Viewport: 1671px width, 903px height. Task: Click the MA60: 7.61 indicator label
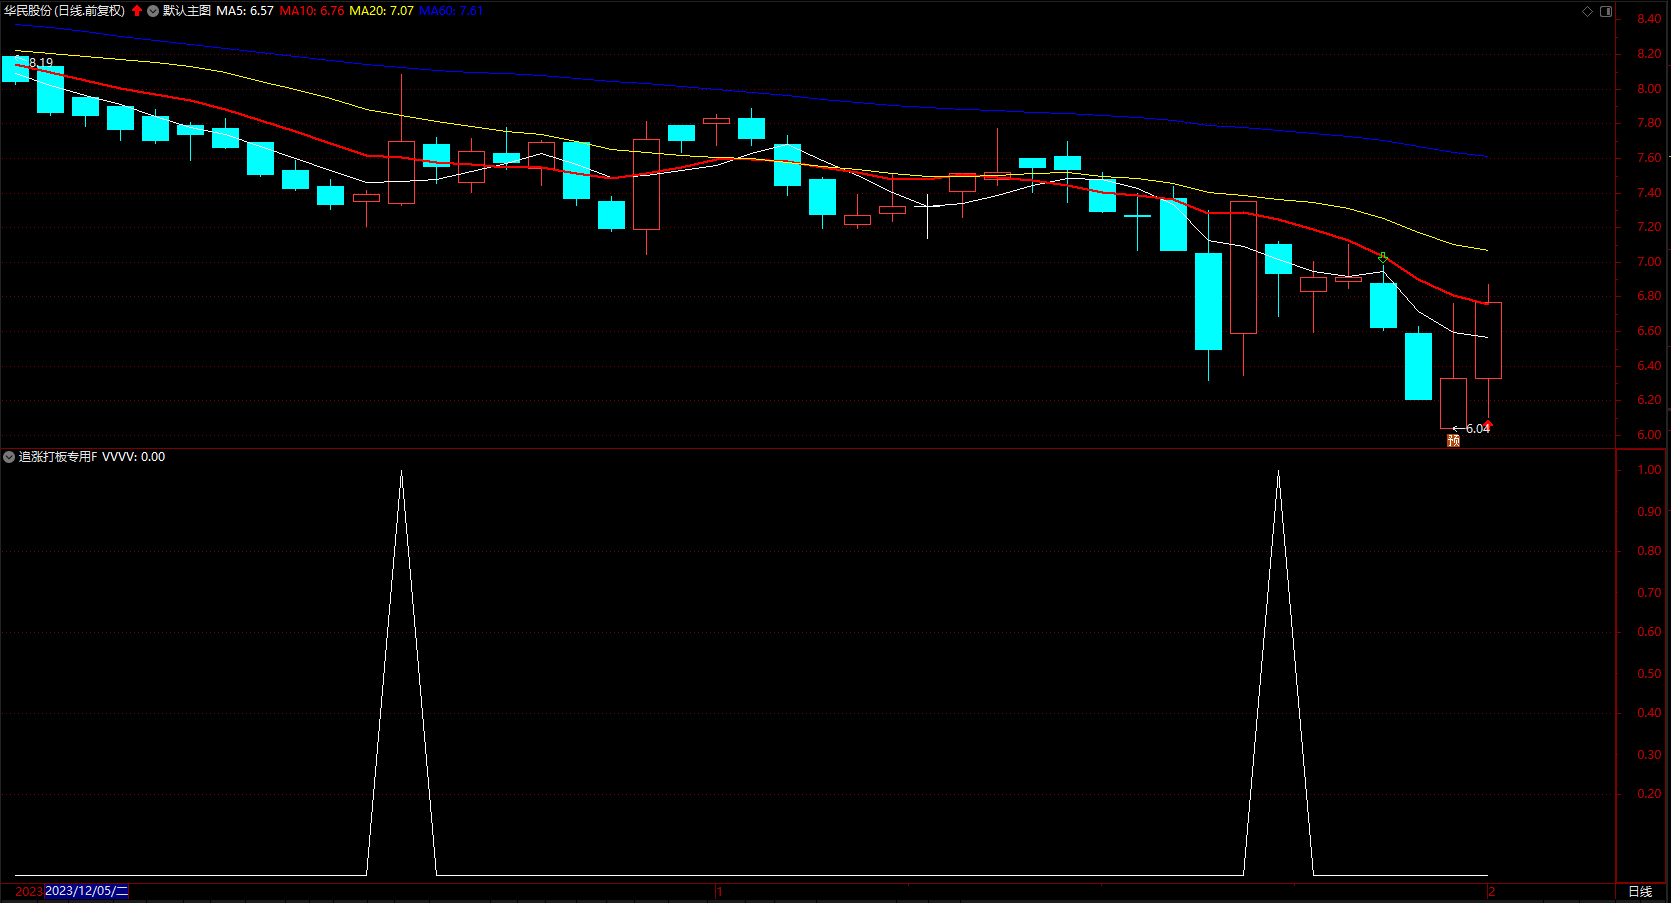point(451,11)
